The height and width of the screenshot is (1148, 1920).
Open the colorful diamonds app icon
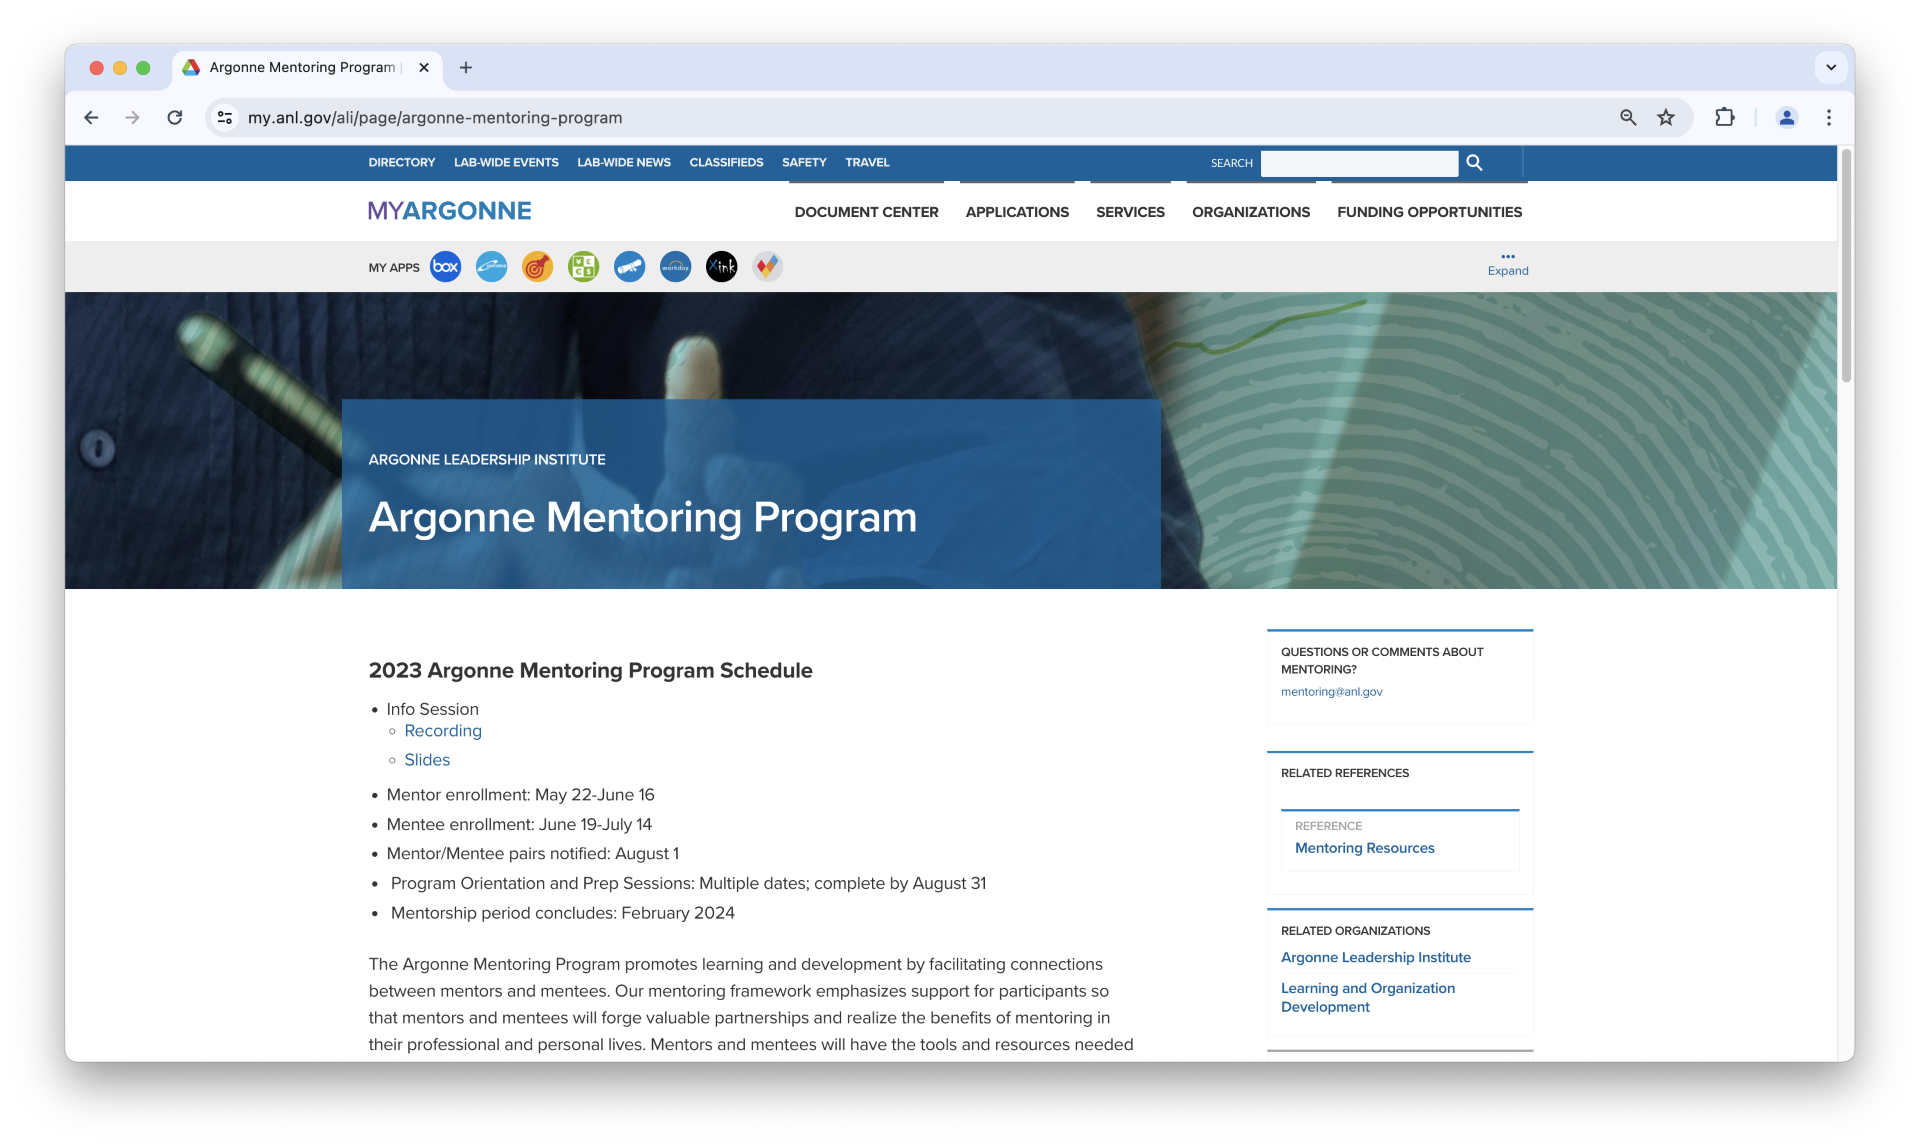point(767,267)
